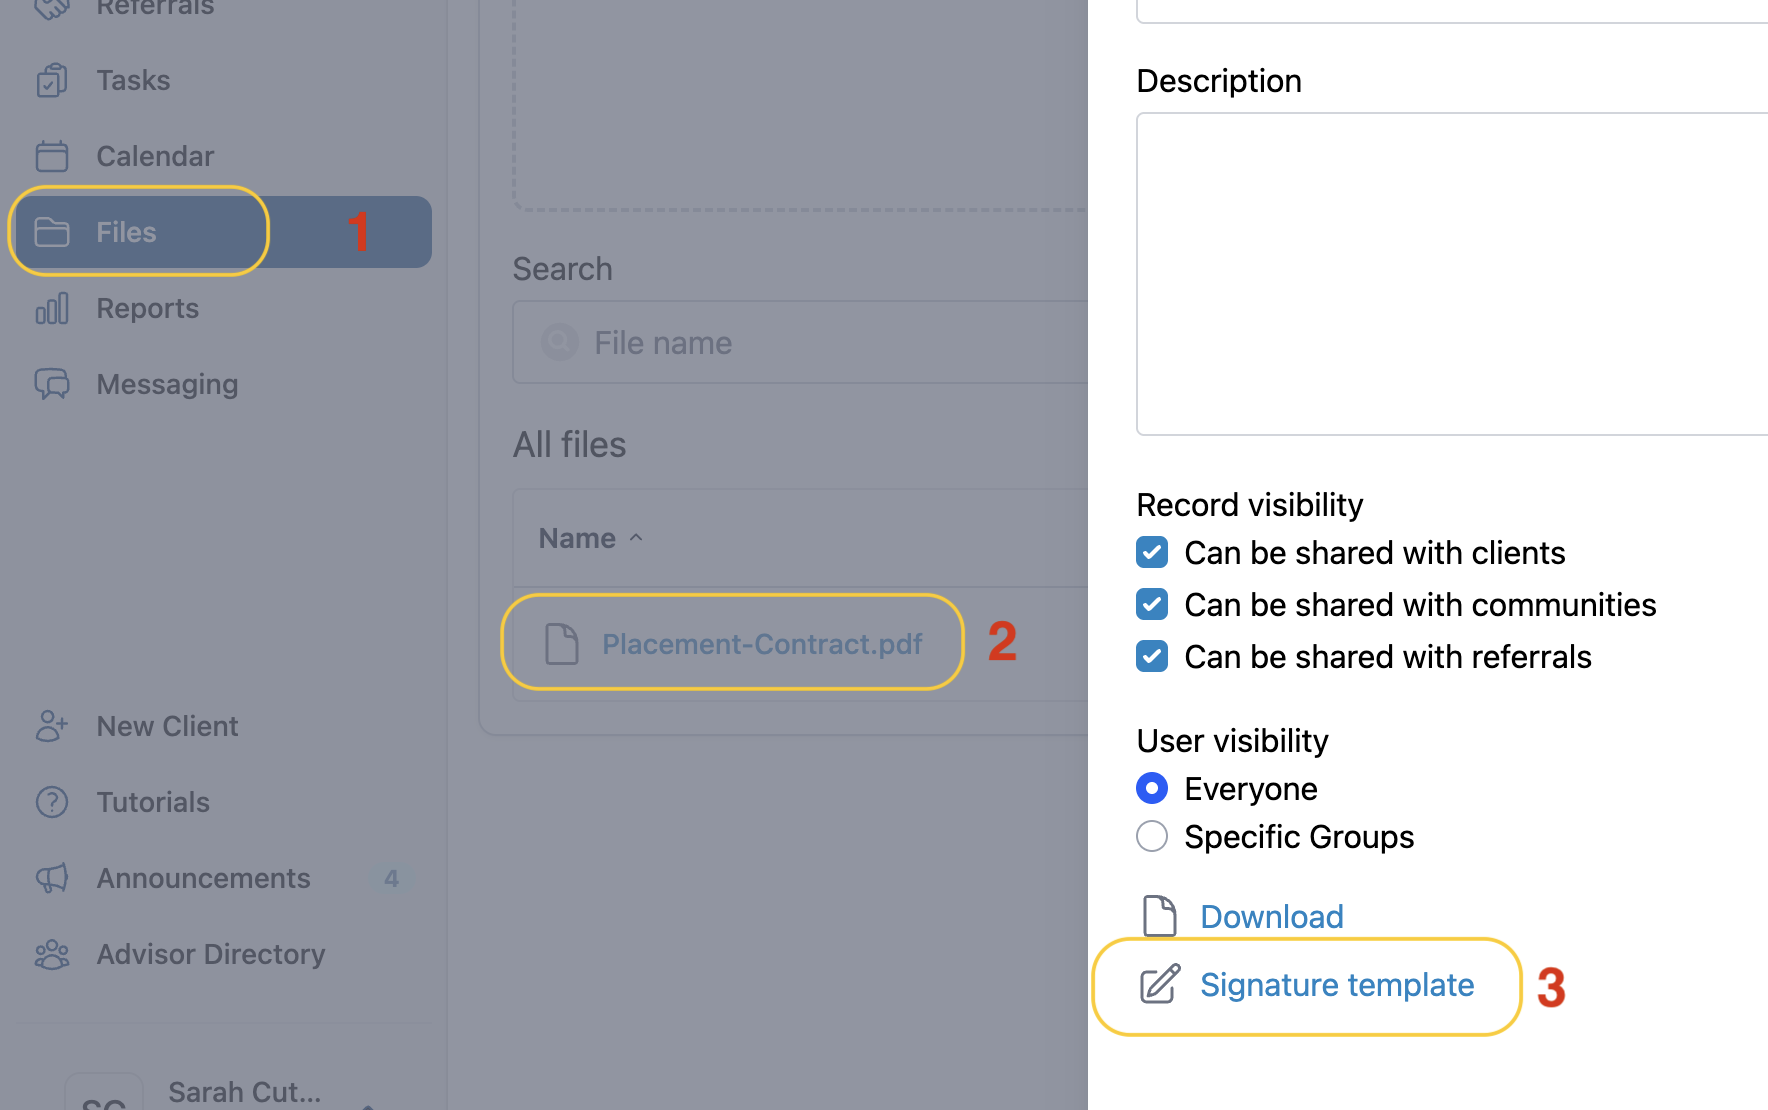Click the New Client person icon
This screenshot has height=1110, width=1768.
click(52, 726)
